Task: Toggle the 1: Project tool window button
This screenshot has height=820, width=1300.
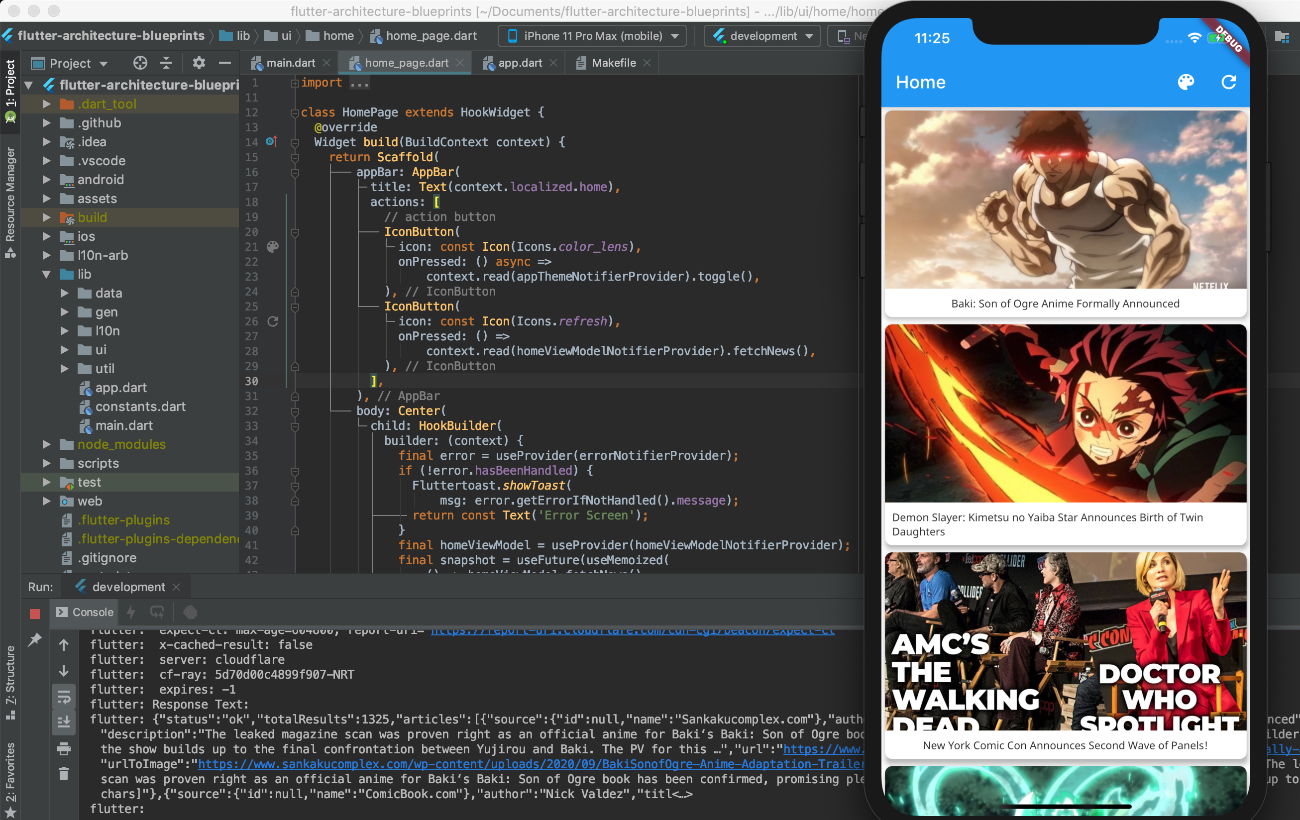Action: (10, 92)
